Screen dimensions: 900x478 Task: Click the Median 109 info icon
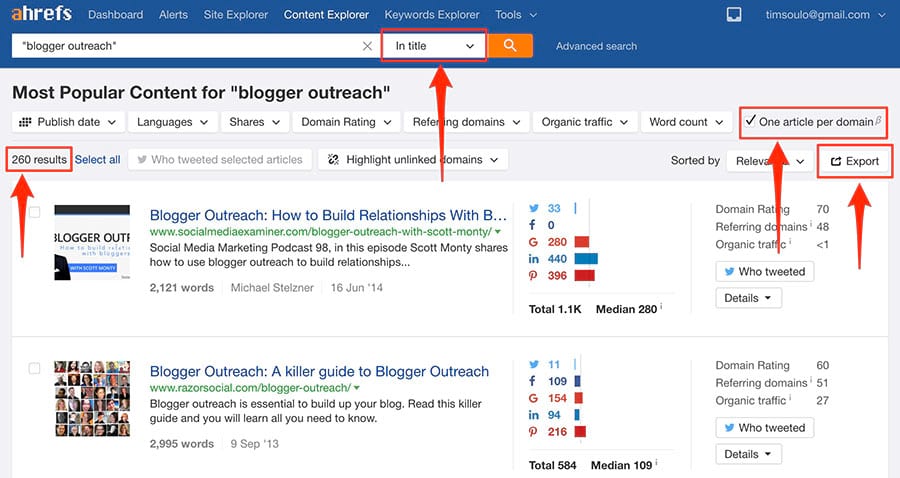click(x=657, y=463)
